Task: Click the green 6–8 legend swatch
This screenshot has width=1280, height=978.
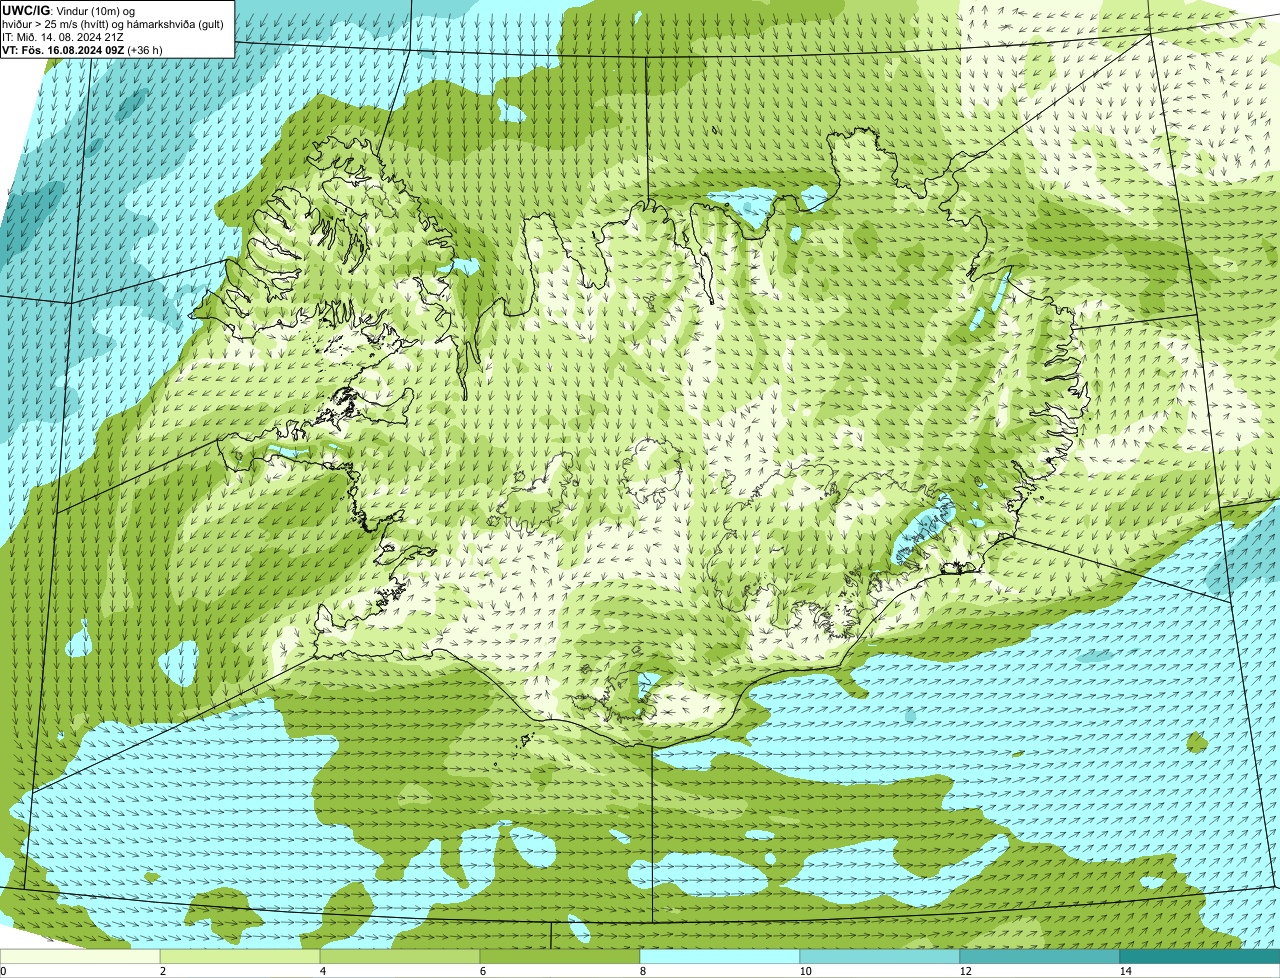Action: 560,956
